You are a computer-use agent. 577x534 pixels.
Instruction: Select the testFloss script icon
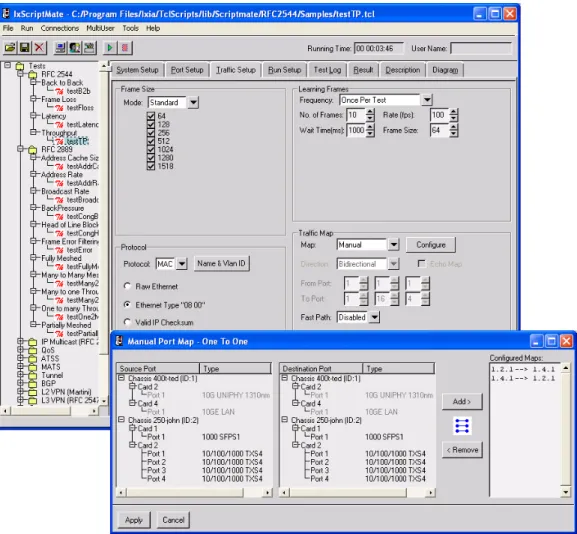click(x=59, y=108)
